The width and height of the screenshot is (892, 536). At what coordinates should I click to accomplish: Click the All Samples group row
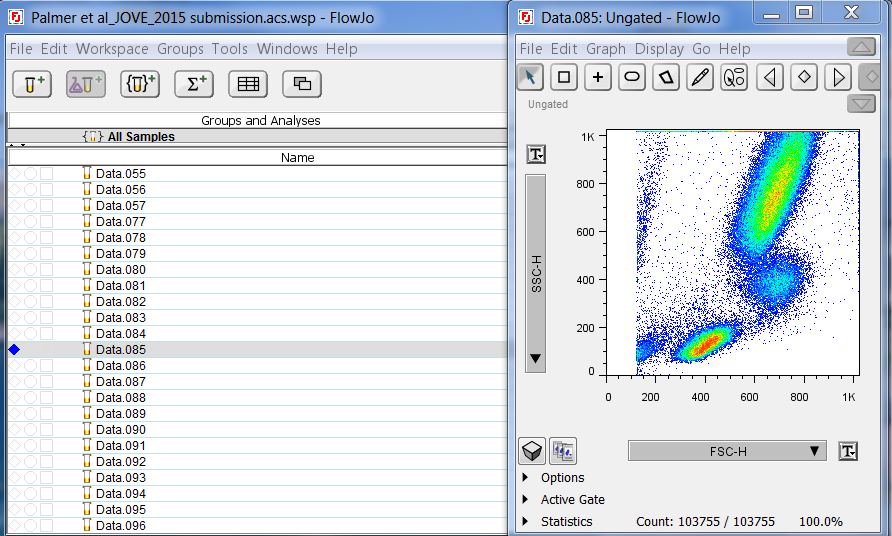point(140,137)
